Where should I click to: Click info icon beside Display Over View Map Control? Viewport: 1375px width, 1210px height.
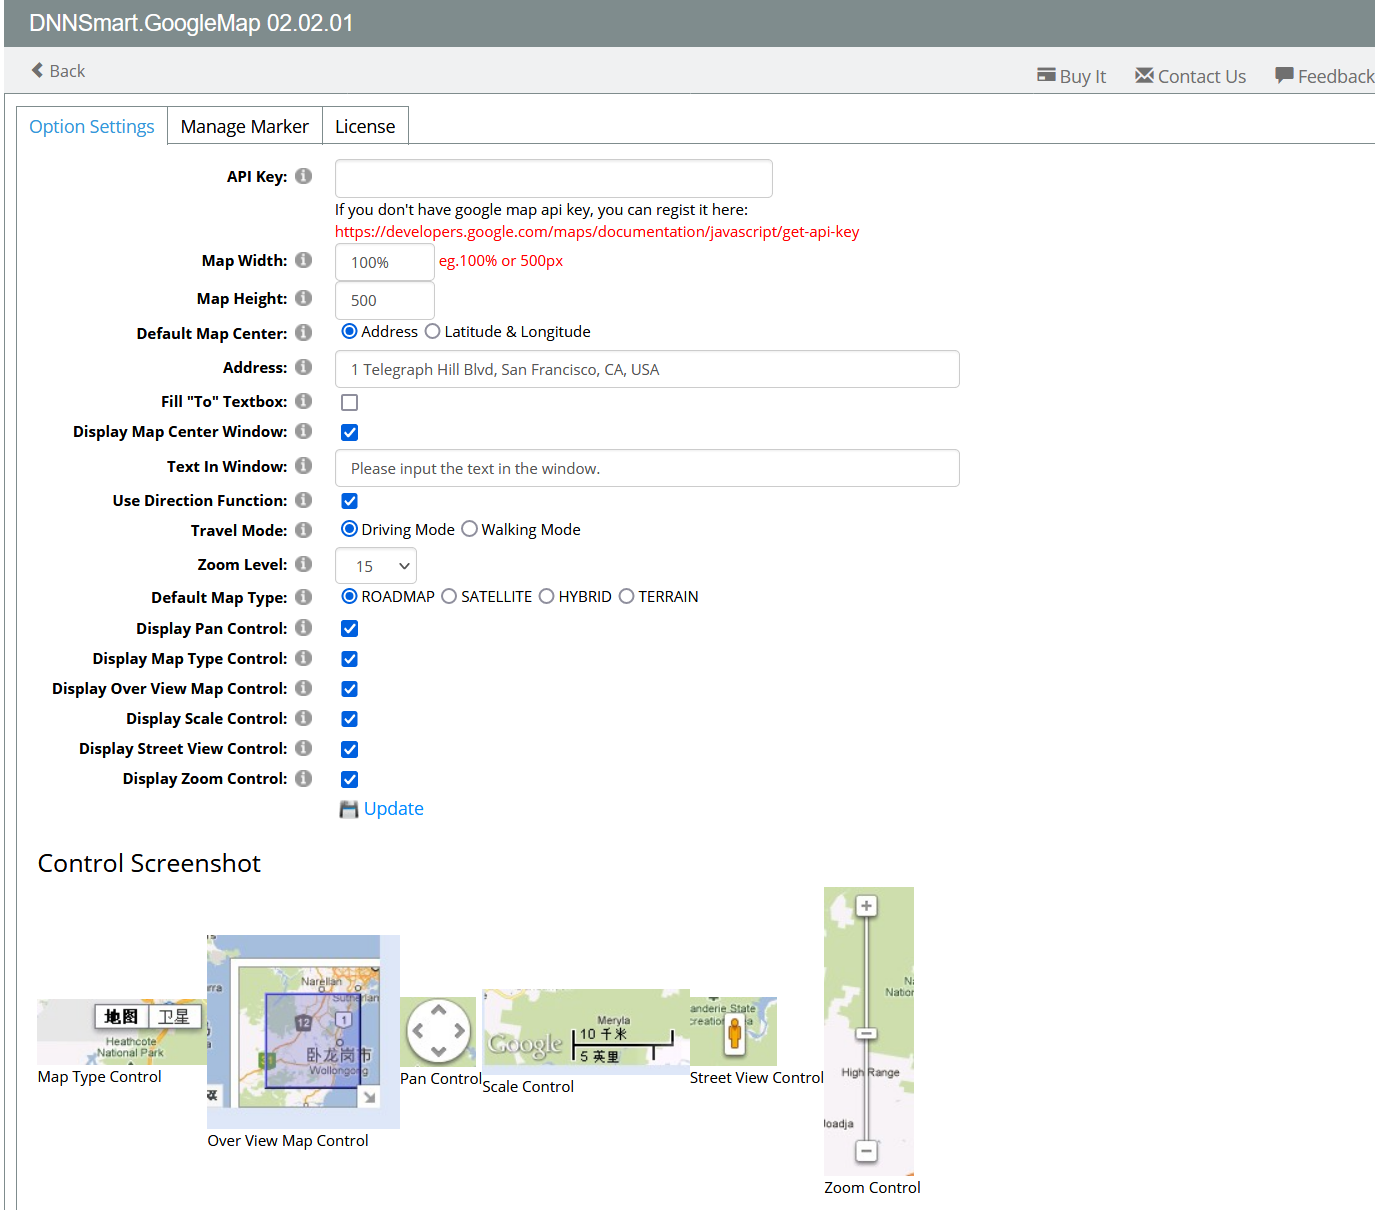pyautogui.click(x=304, y=688)
